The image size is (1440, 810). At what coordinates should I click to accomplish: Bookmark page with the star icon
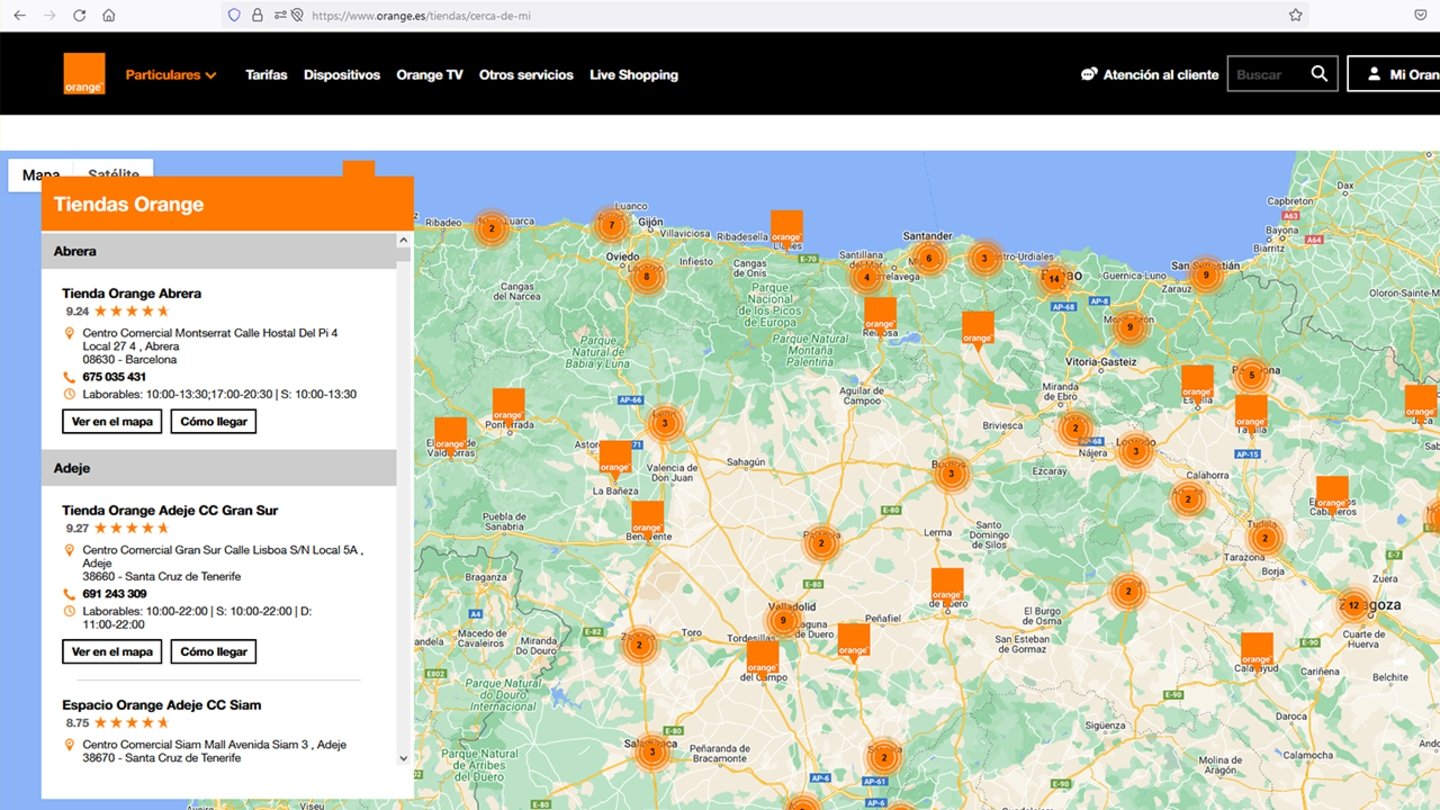[1296, 15]
